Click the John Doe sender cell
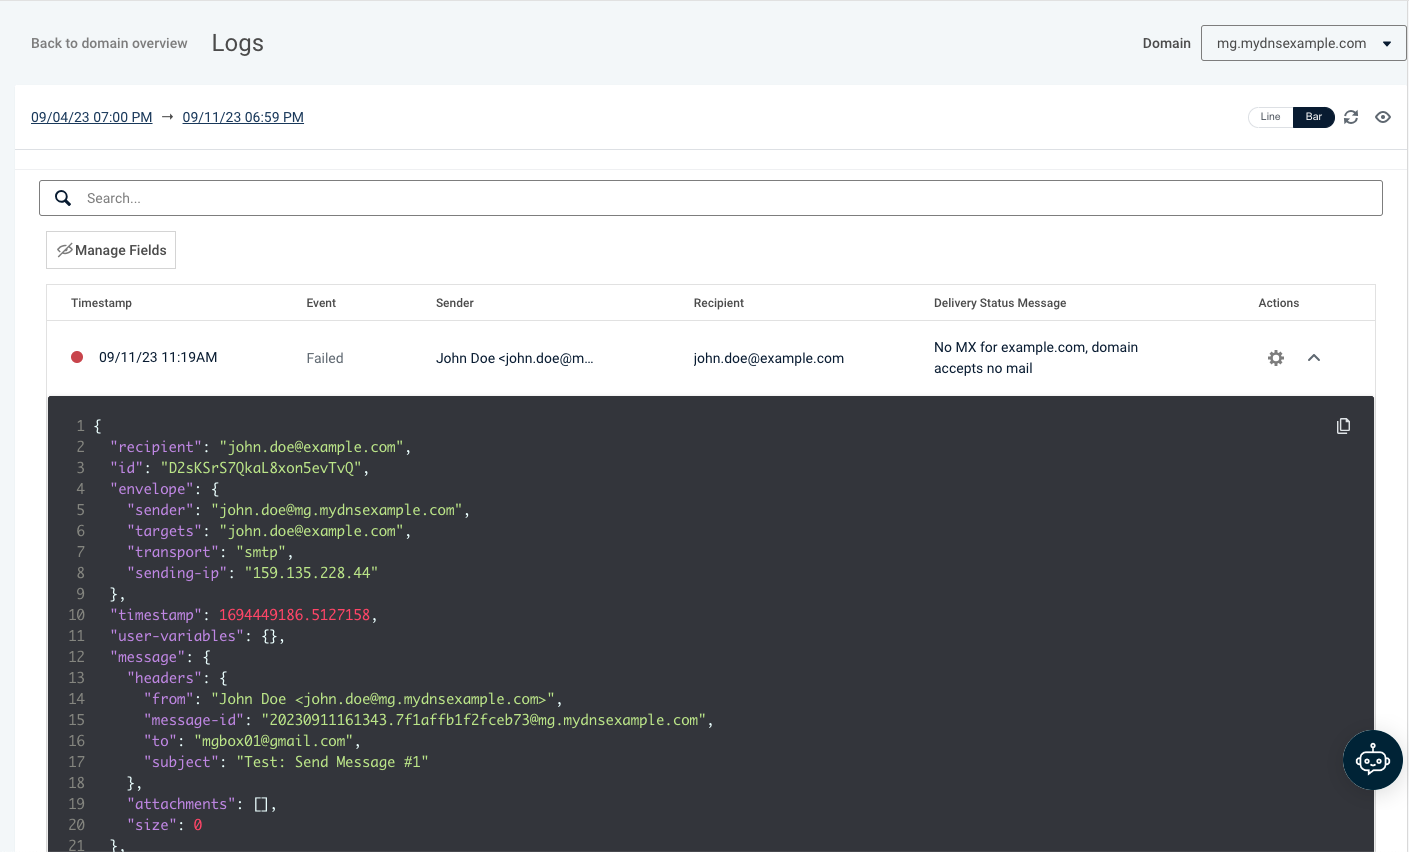The image size is (1409, 852). pos(515,358)
